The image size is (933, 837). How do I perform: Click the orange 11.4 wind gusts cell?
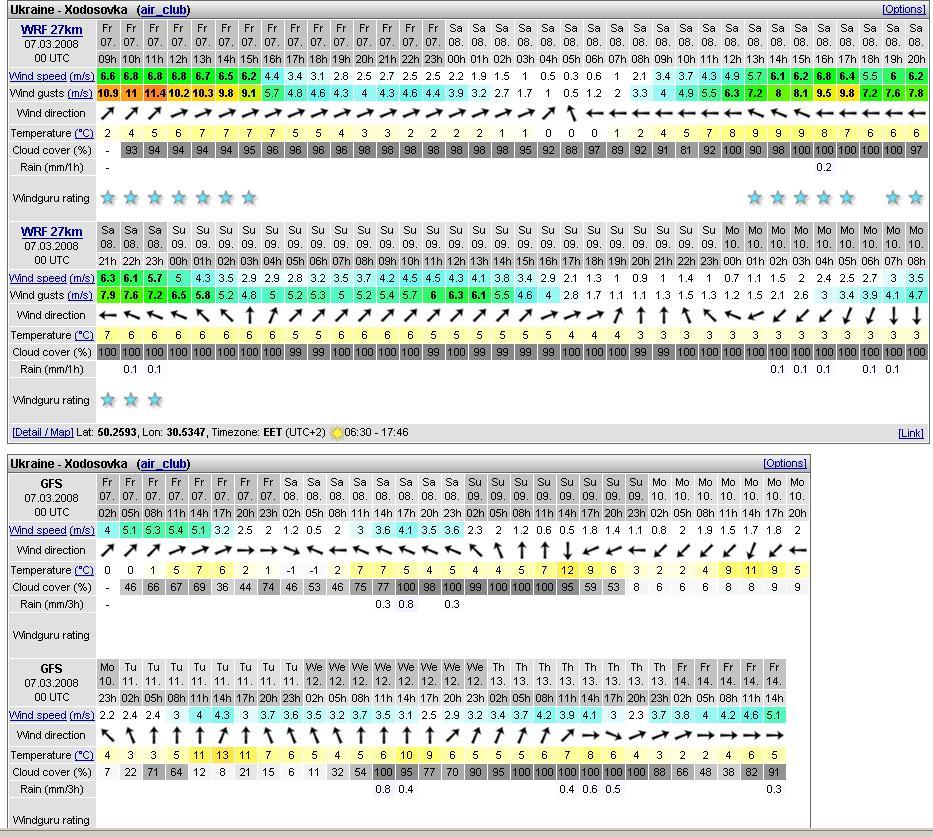click(x=155, y=93)
